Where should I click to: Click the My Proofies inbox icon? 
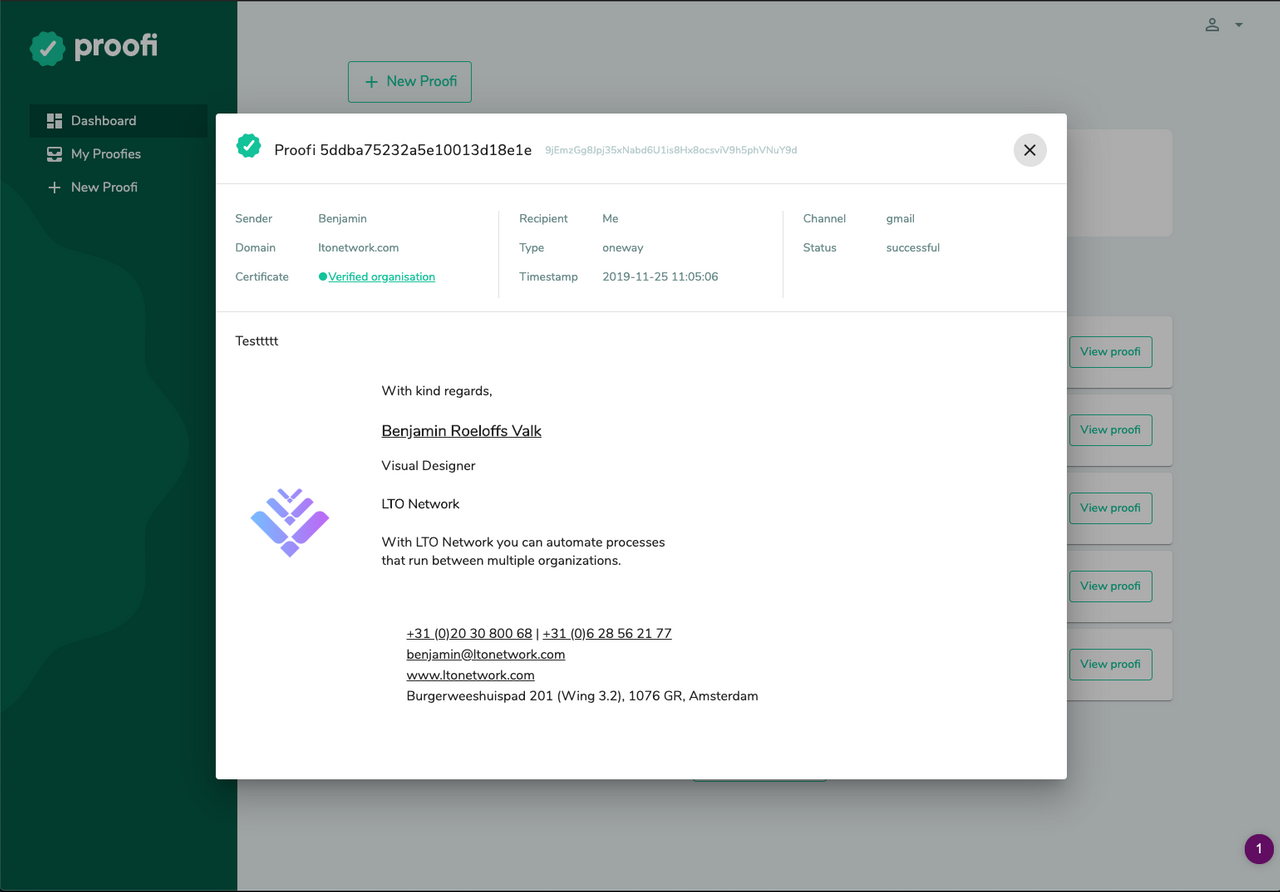pyautogui.click(x=54, y=154)
